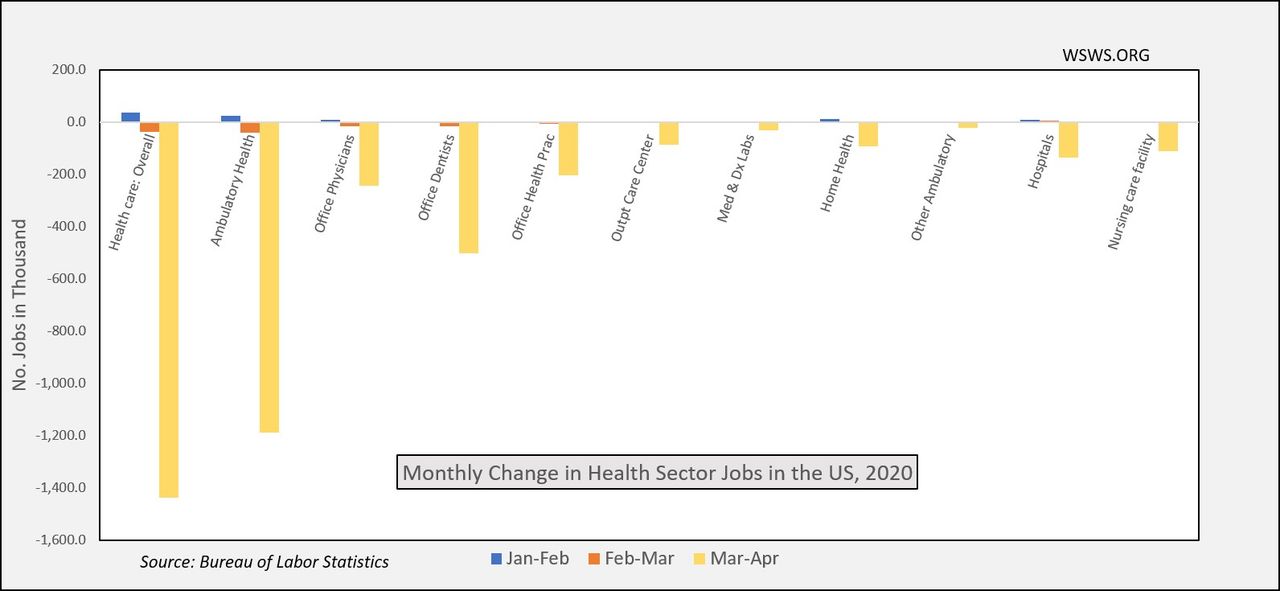Image resolution: width=1280 pixels, height=591 pixels.
Task: Click the blue Jan-Feb Health care: Overall bar
Action: [130, 117]
